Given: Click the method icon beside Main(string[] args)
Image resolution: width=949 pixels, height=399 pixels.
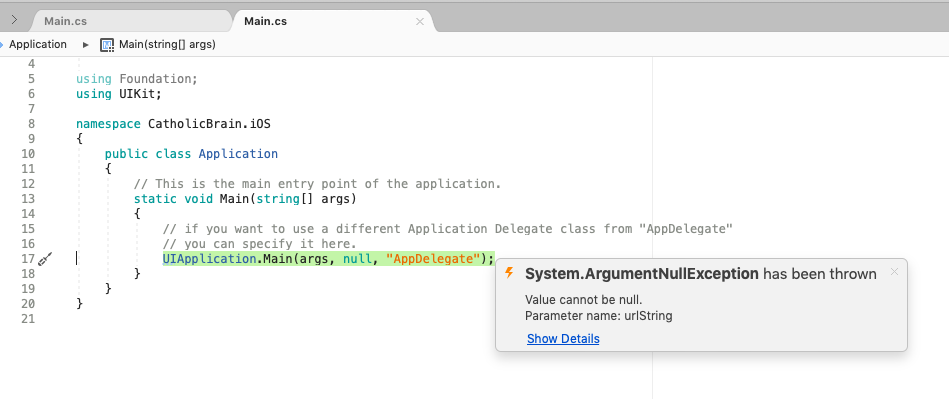Looking at the screenshot, I should (x=107, y=45).
